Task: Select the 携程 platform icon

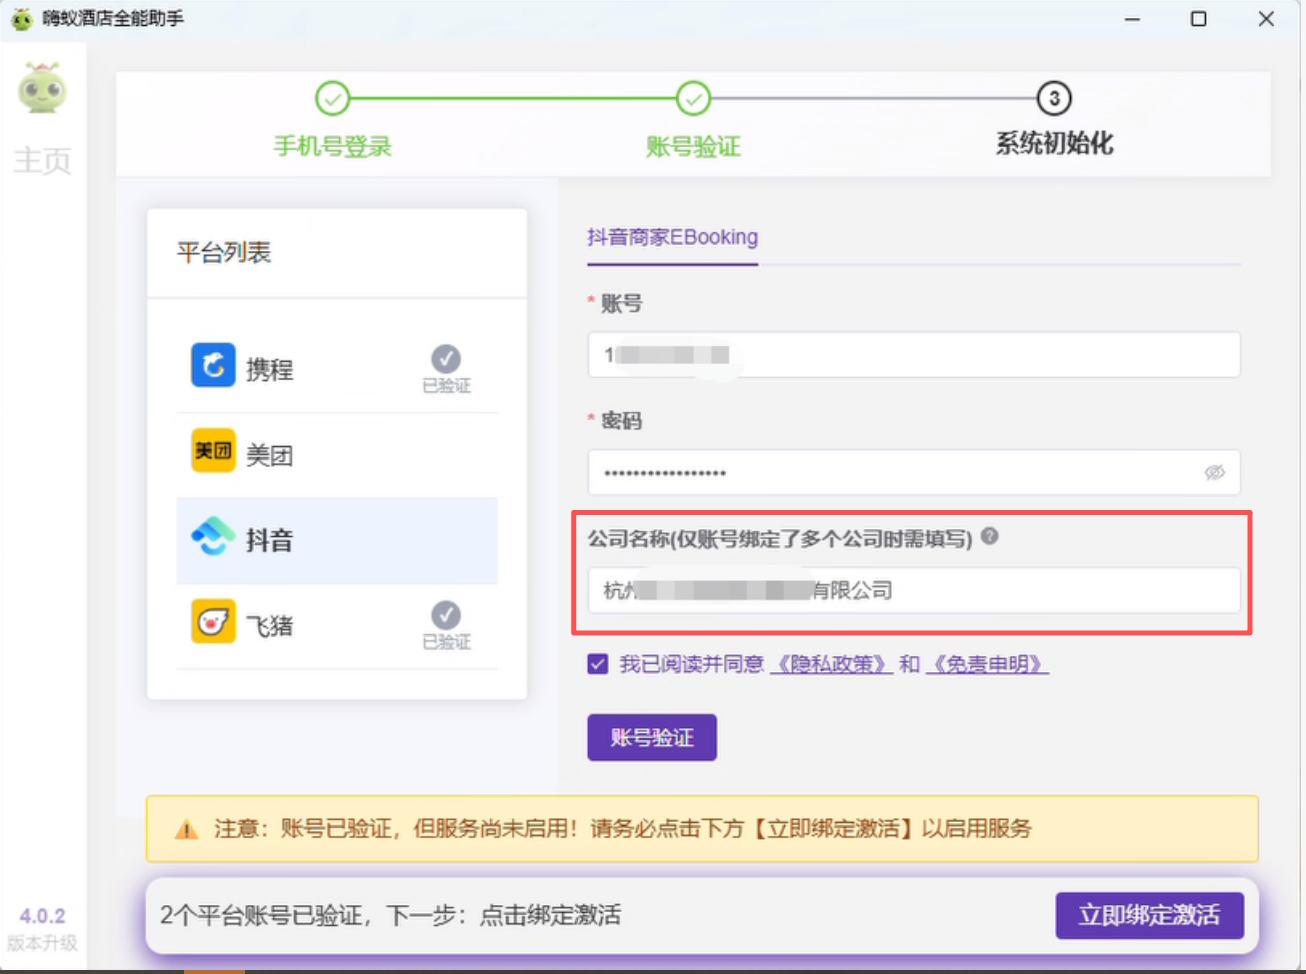Action: 213,366
